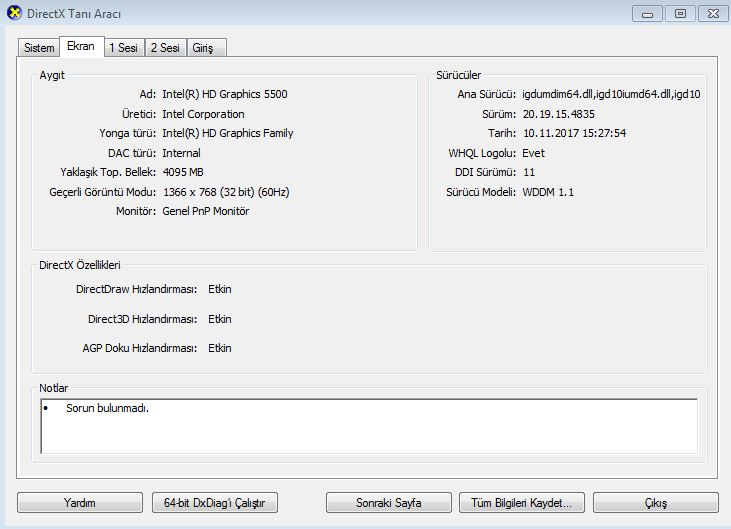Viewport: 731px width, 529px height.
Task: Click the 'AGP Doku Hızlandırması:' label
Action: tap(140, 348)
